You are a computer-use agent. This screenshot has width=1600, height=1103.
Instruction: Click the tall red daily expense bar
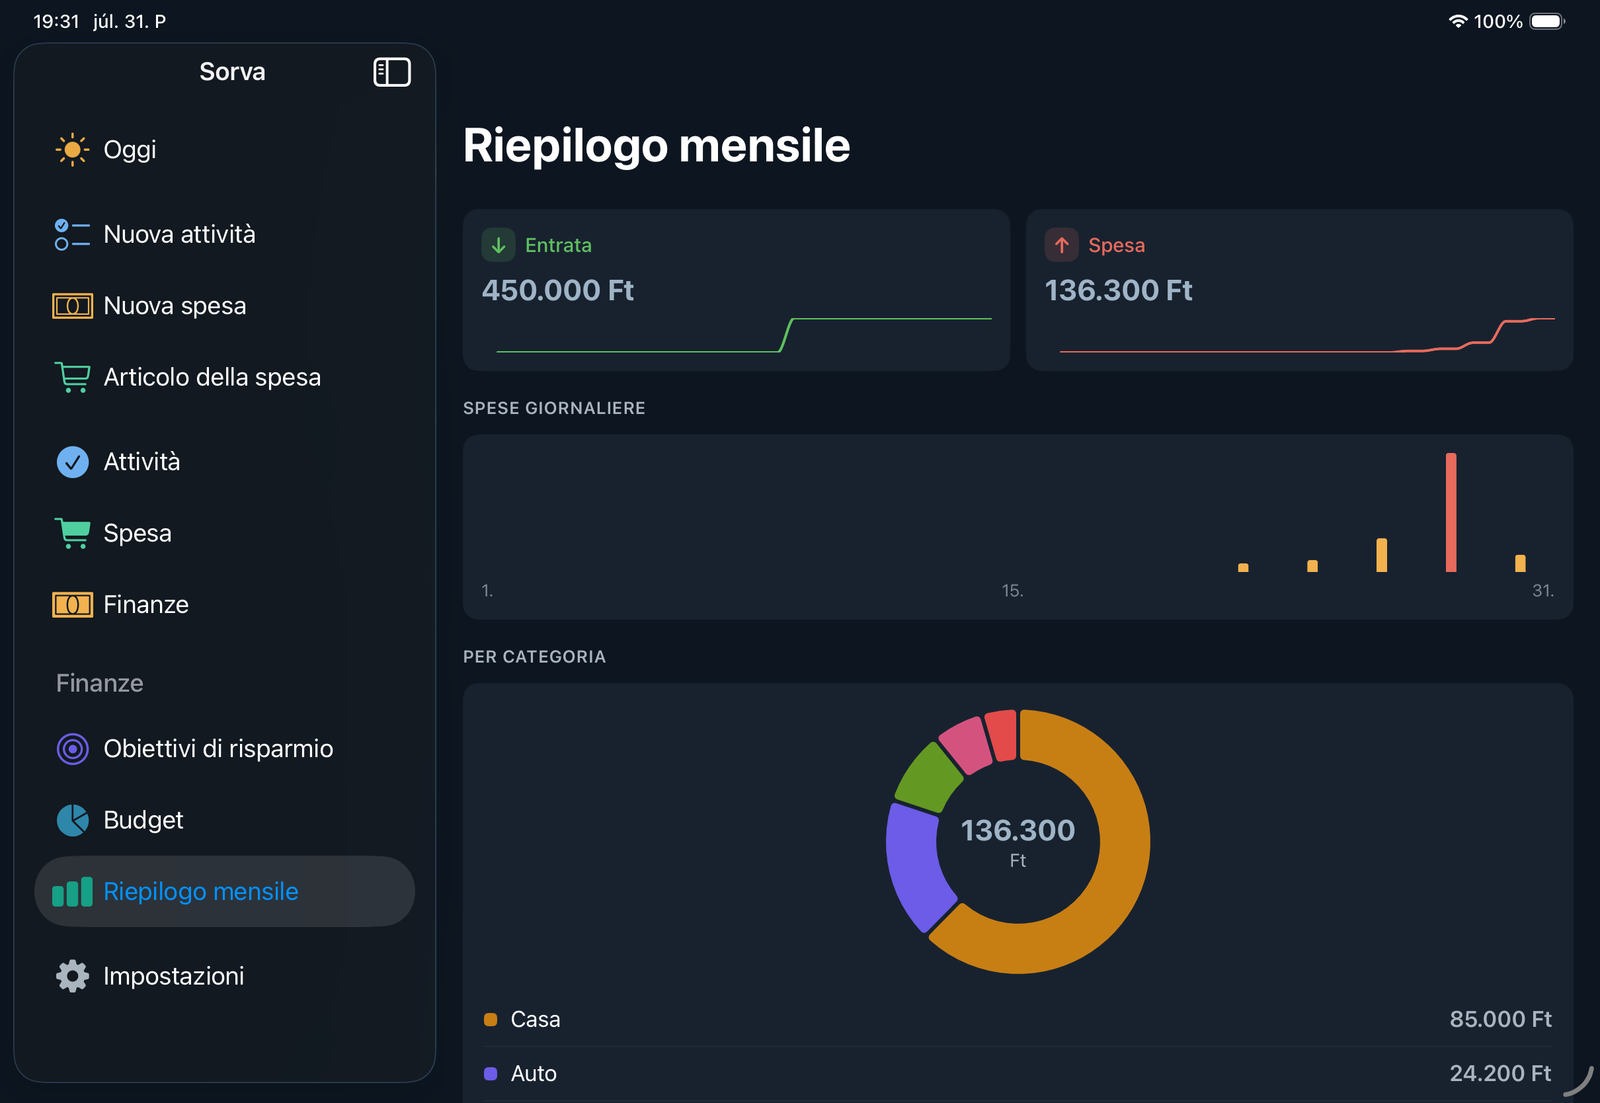point(1451,512)
